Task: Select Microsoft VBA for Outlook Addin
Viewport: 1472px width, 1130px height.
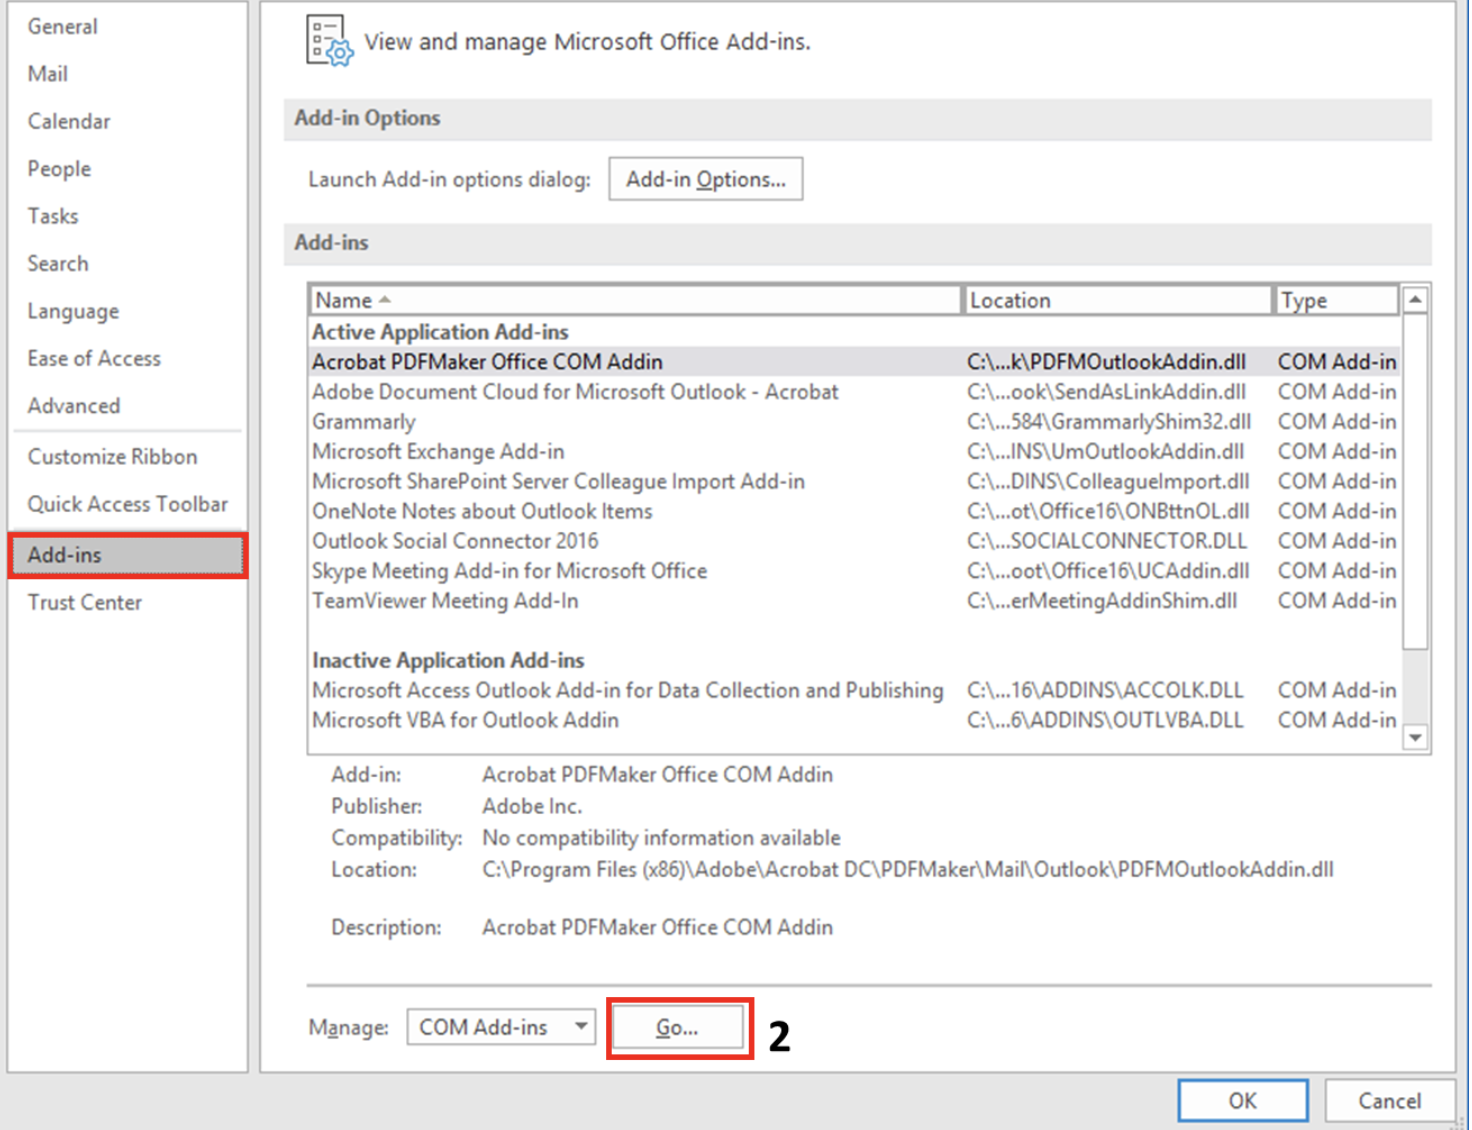Action: point(465,720)
